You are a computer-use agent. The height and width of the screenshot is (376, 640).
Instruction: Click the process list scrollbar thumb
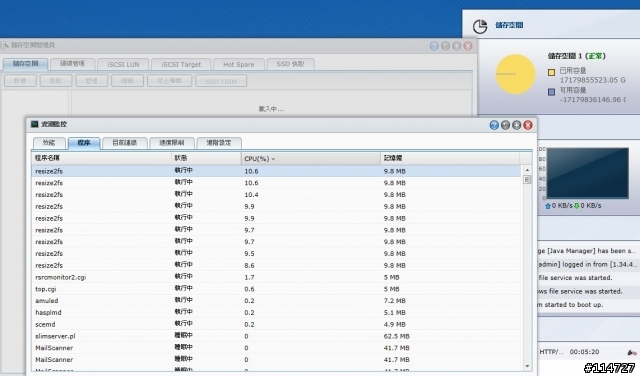click(527, 180)
